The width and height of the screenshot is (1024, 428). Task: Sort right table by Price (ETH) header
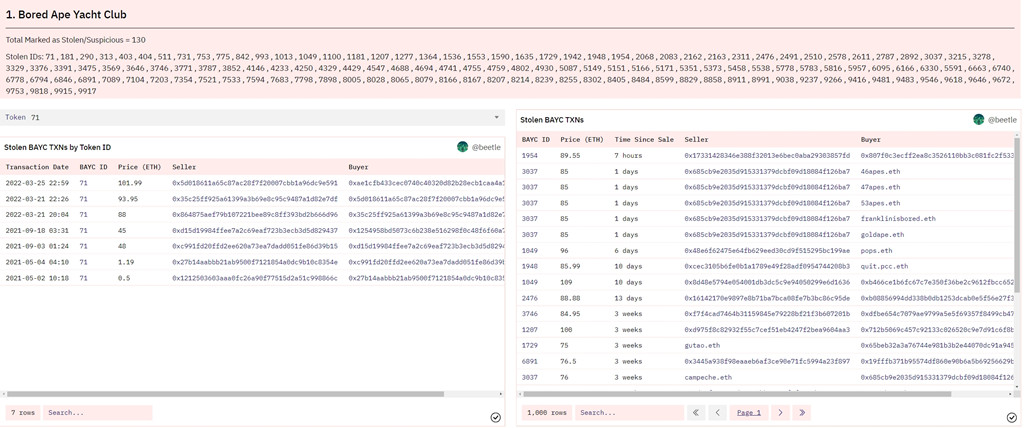pyautogui.click(x=582, y=139)
